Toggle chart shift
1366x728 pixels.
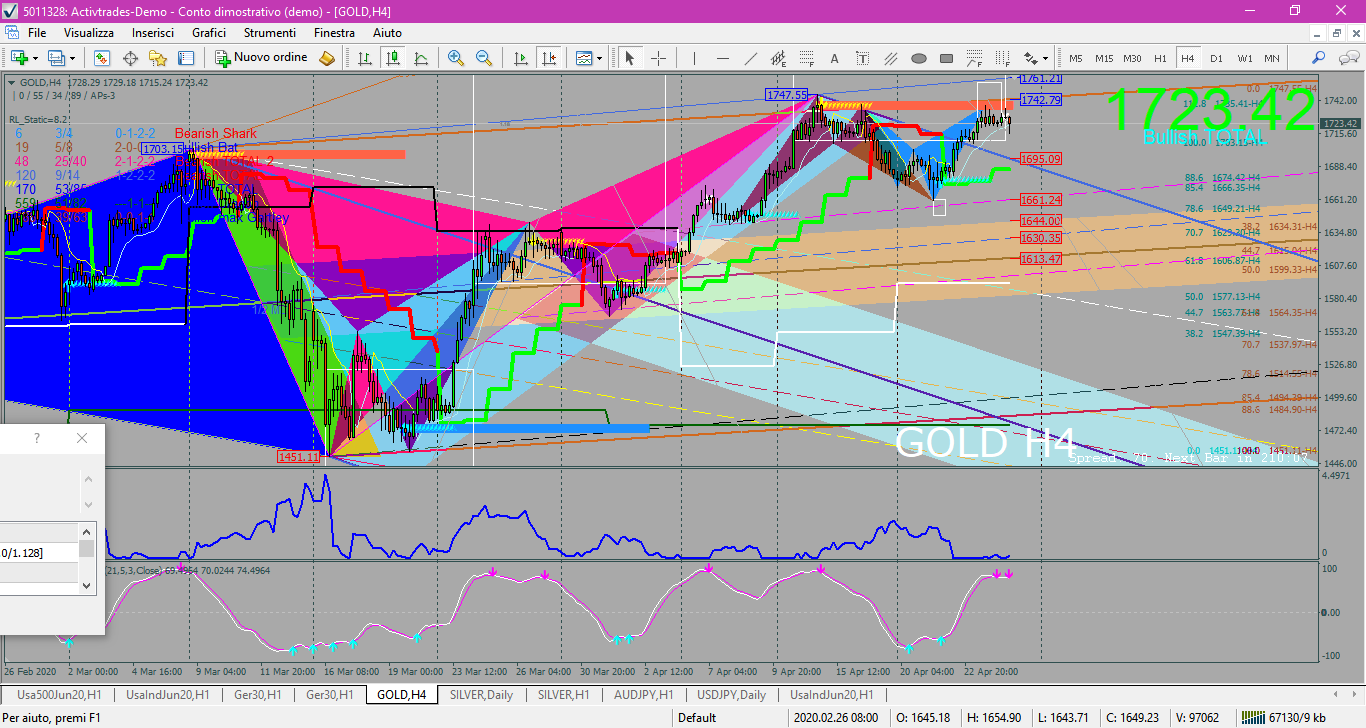548,58
